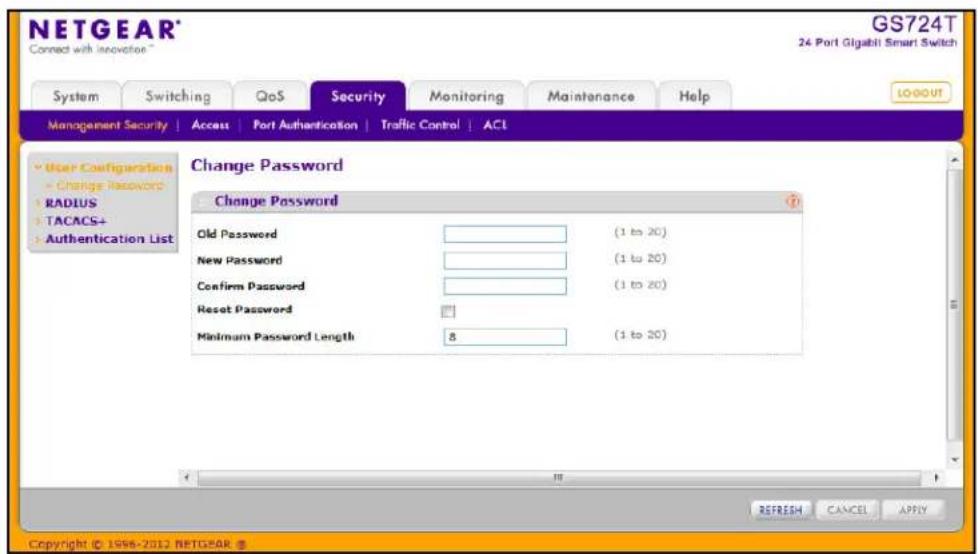Expand the Authentication List entry
The width and height of the screenshot is (978, 554).
pyautogui.click(x=109, y=238)
